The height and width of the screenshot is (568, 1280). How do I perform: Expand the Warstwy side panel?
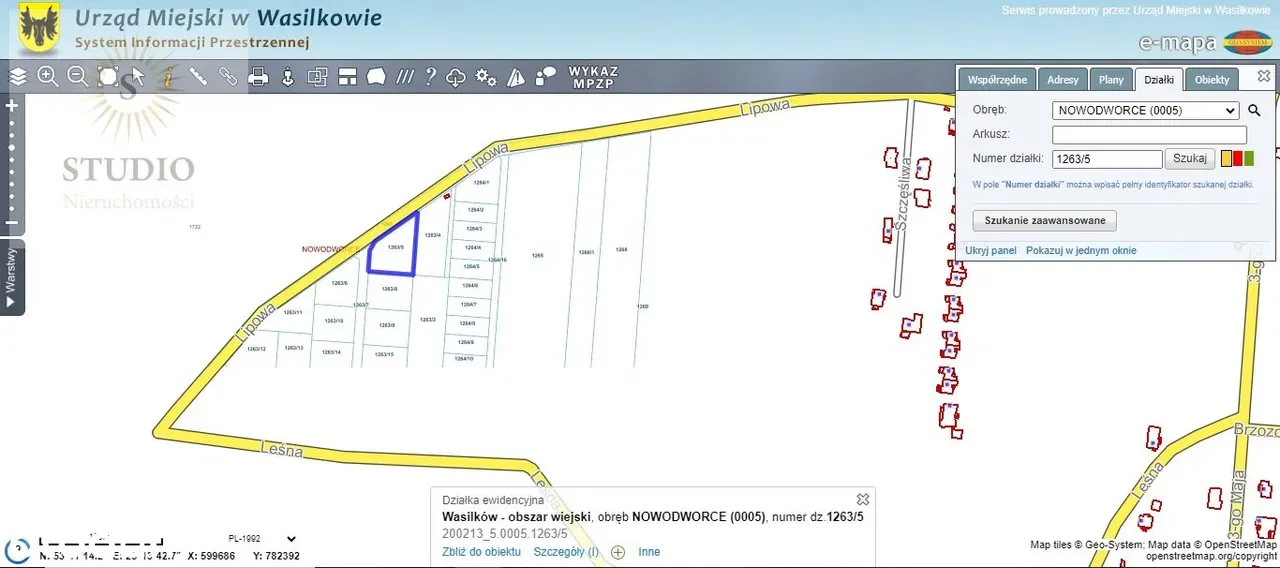[12, 277]
